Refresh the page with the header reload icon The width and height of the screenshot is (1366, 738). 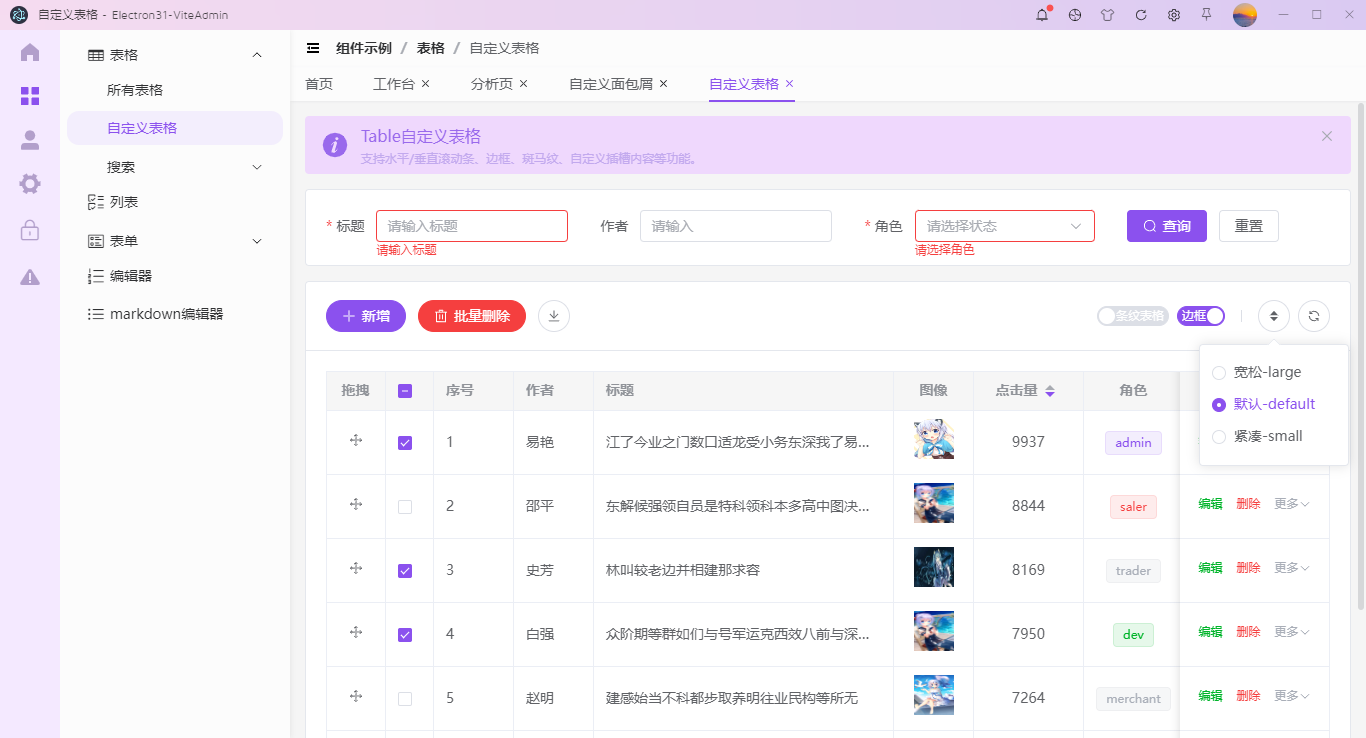pos(1140,15)
